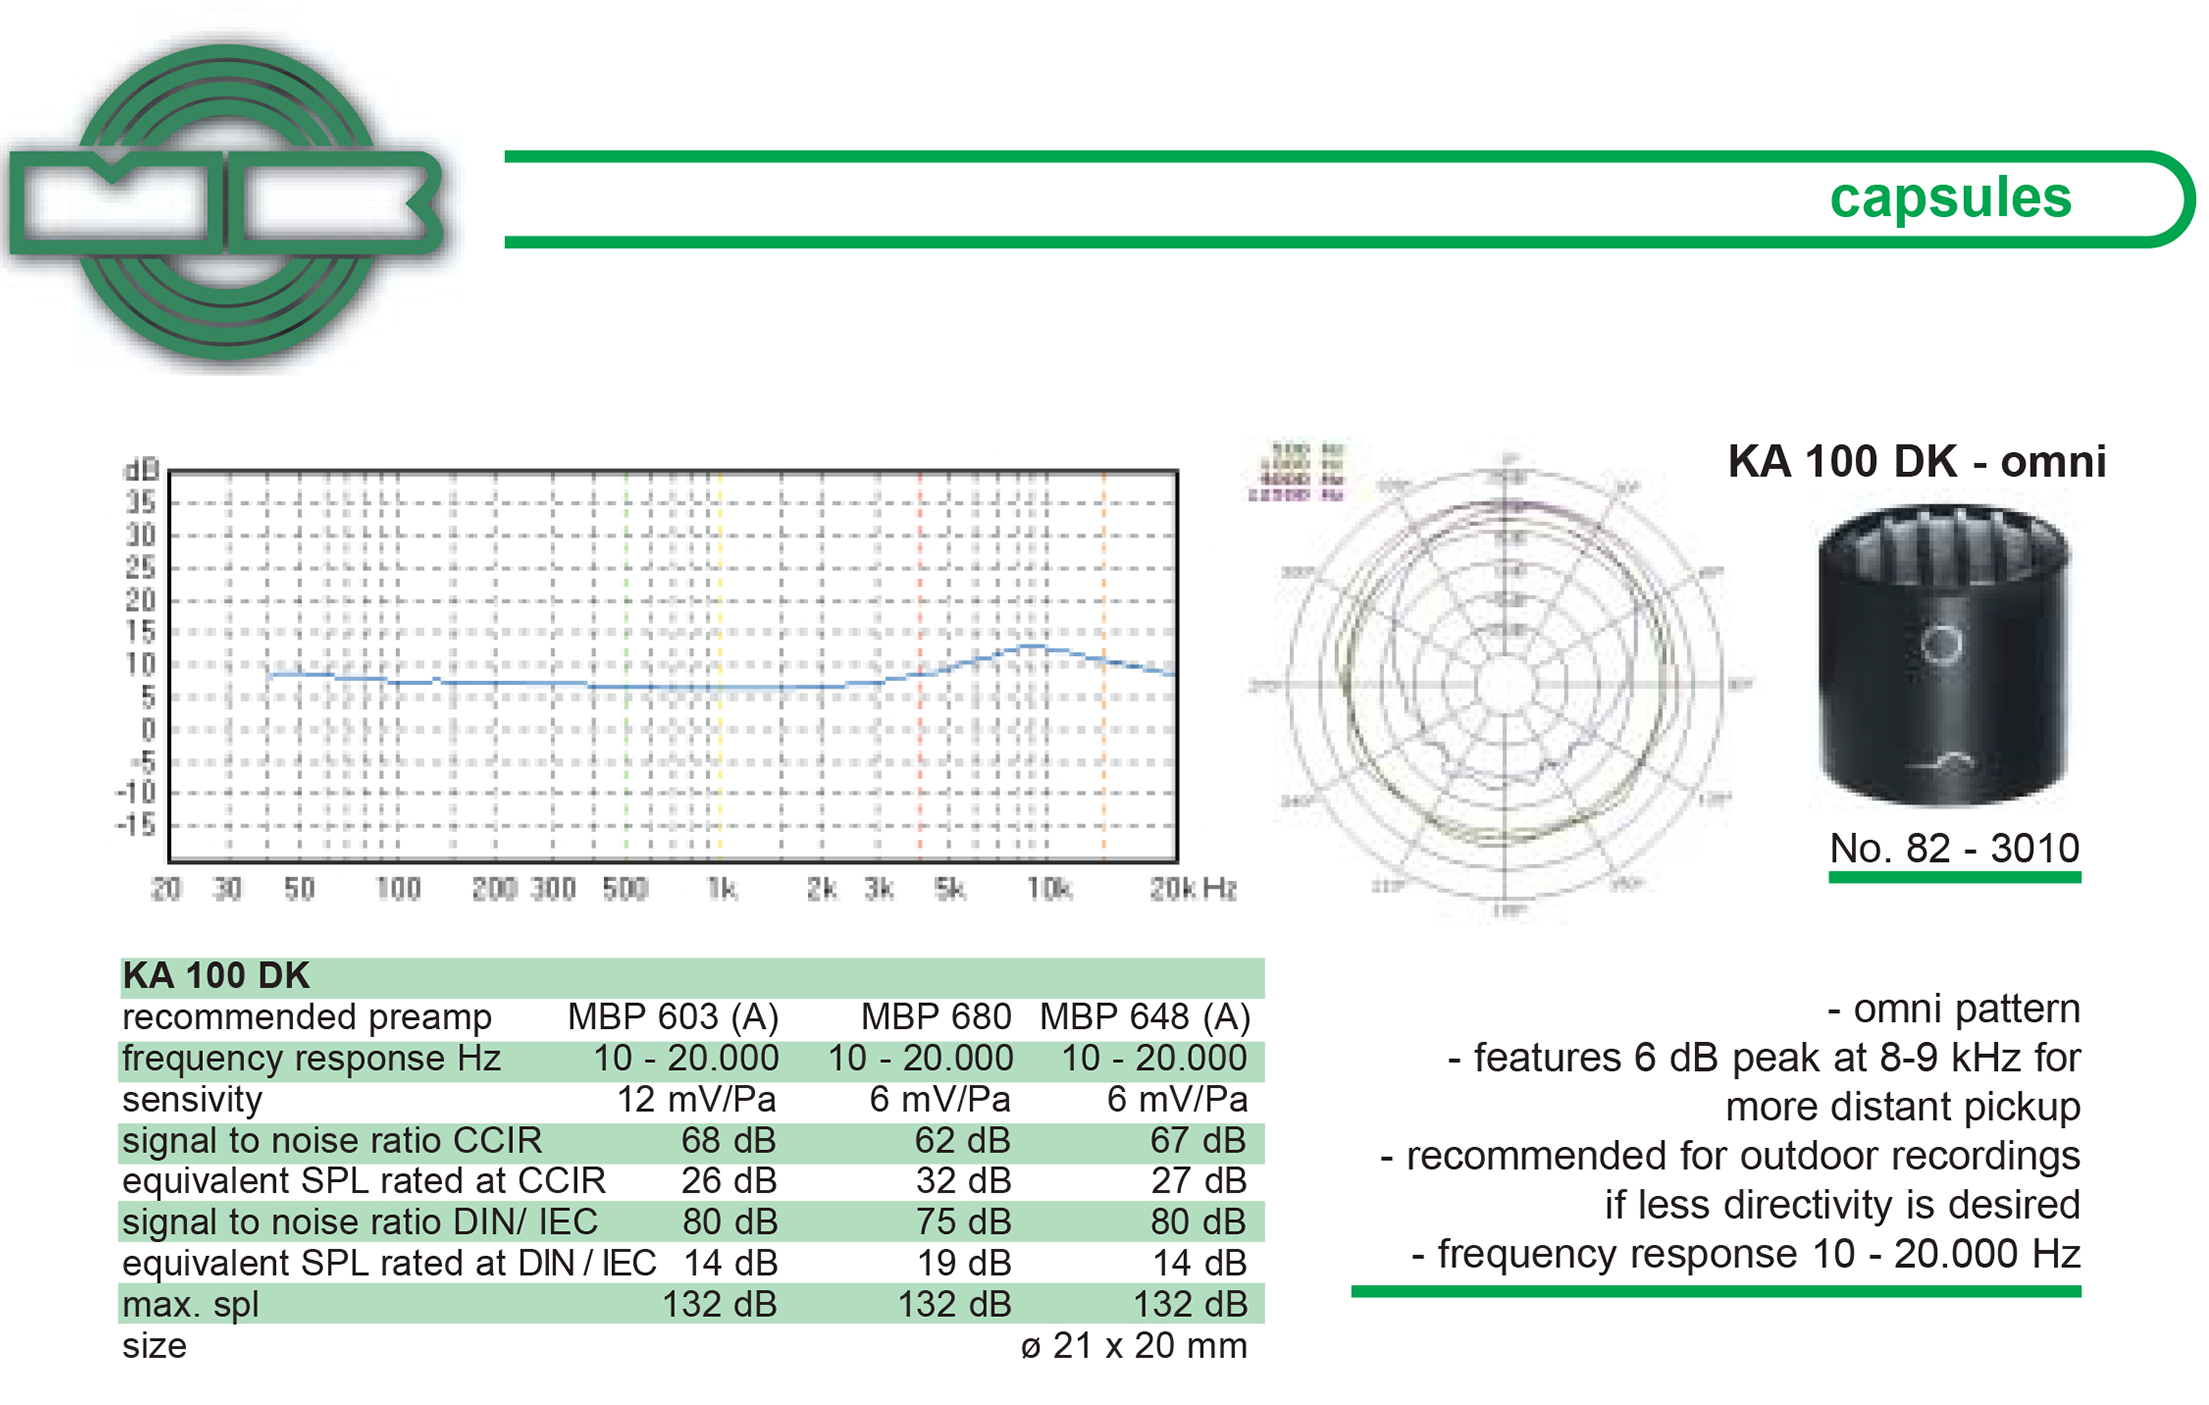Click the 'MBP 603 (A)' column header
Viewport: 2209px width, 1405px height.
673,1017
